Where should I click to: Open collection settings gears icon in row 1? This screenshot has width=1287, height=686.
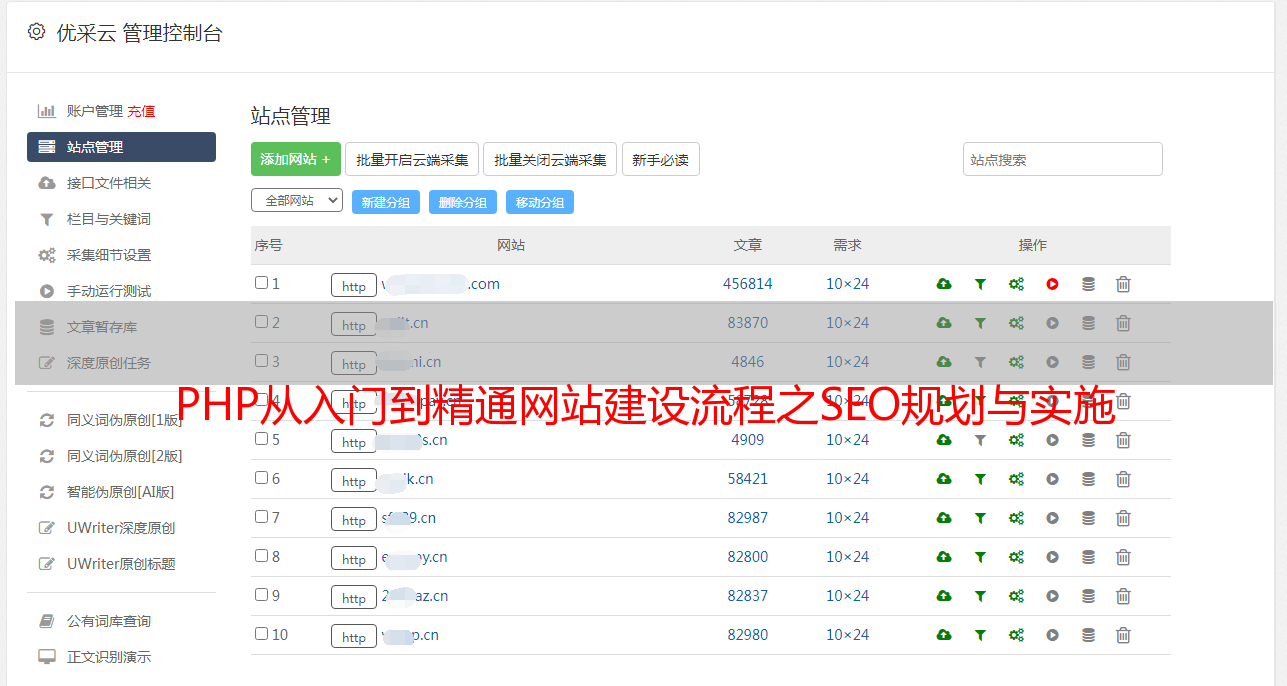coord(1016,284)
